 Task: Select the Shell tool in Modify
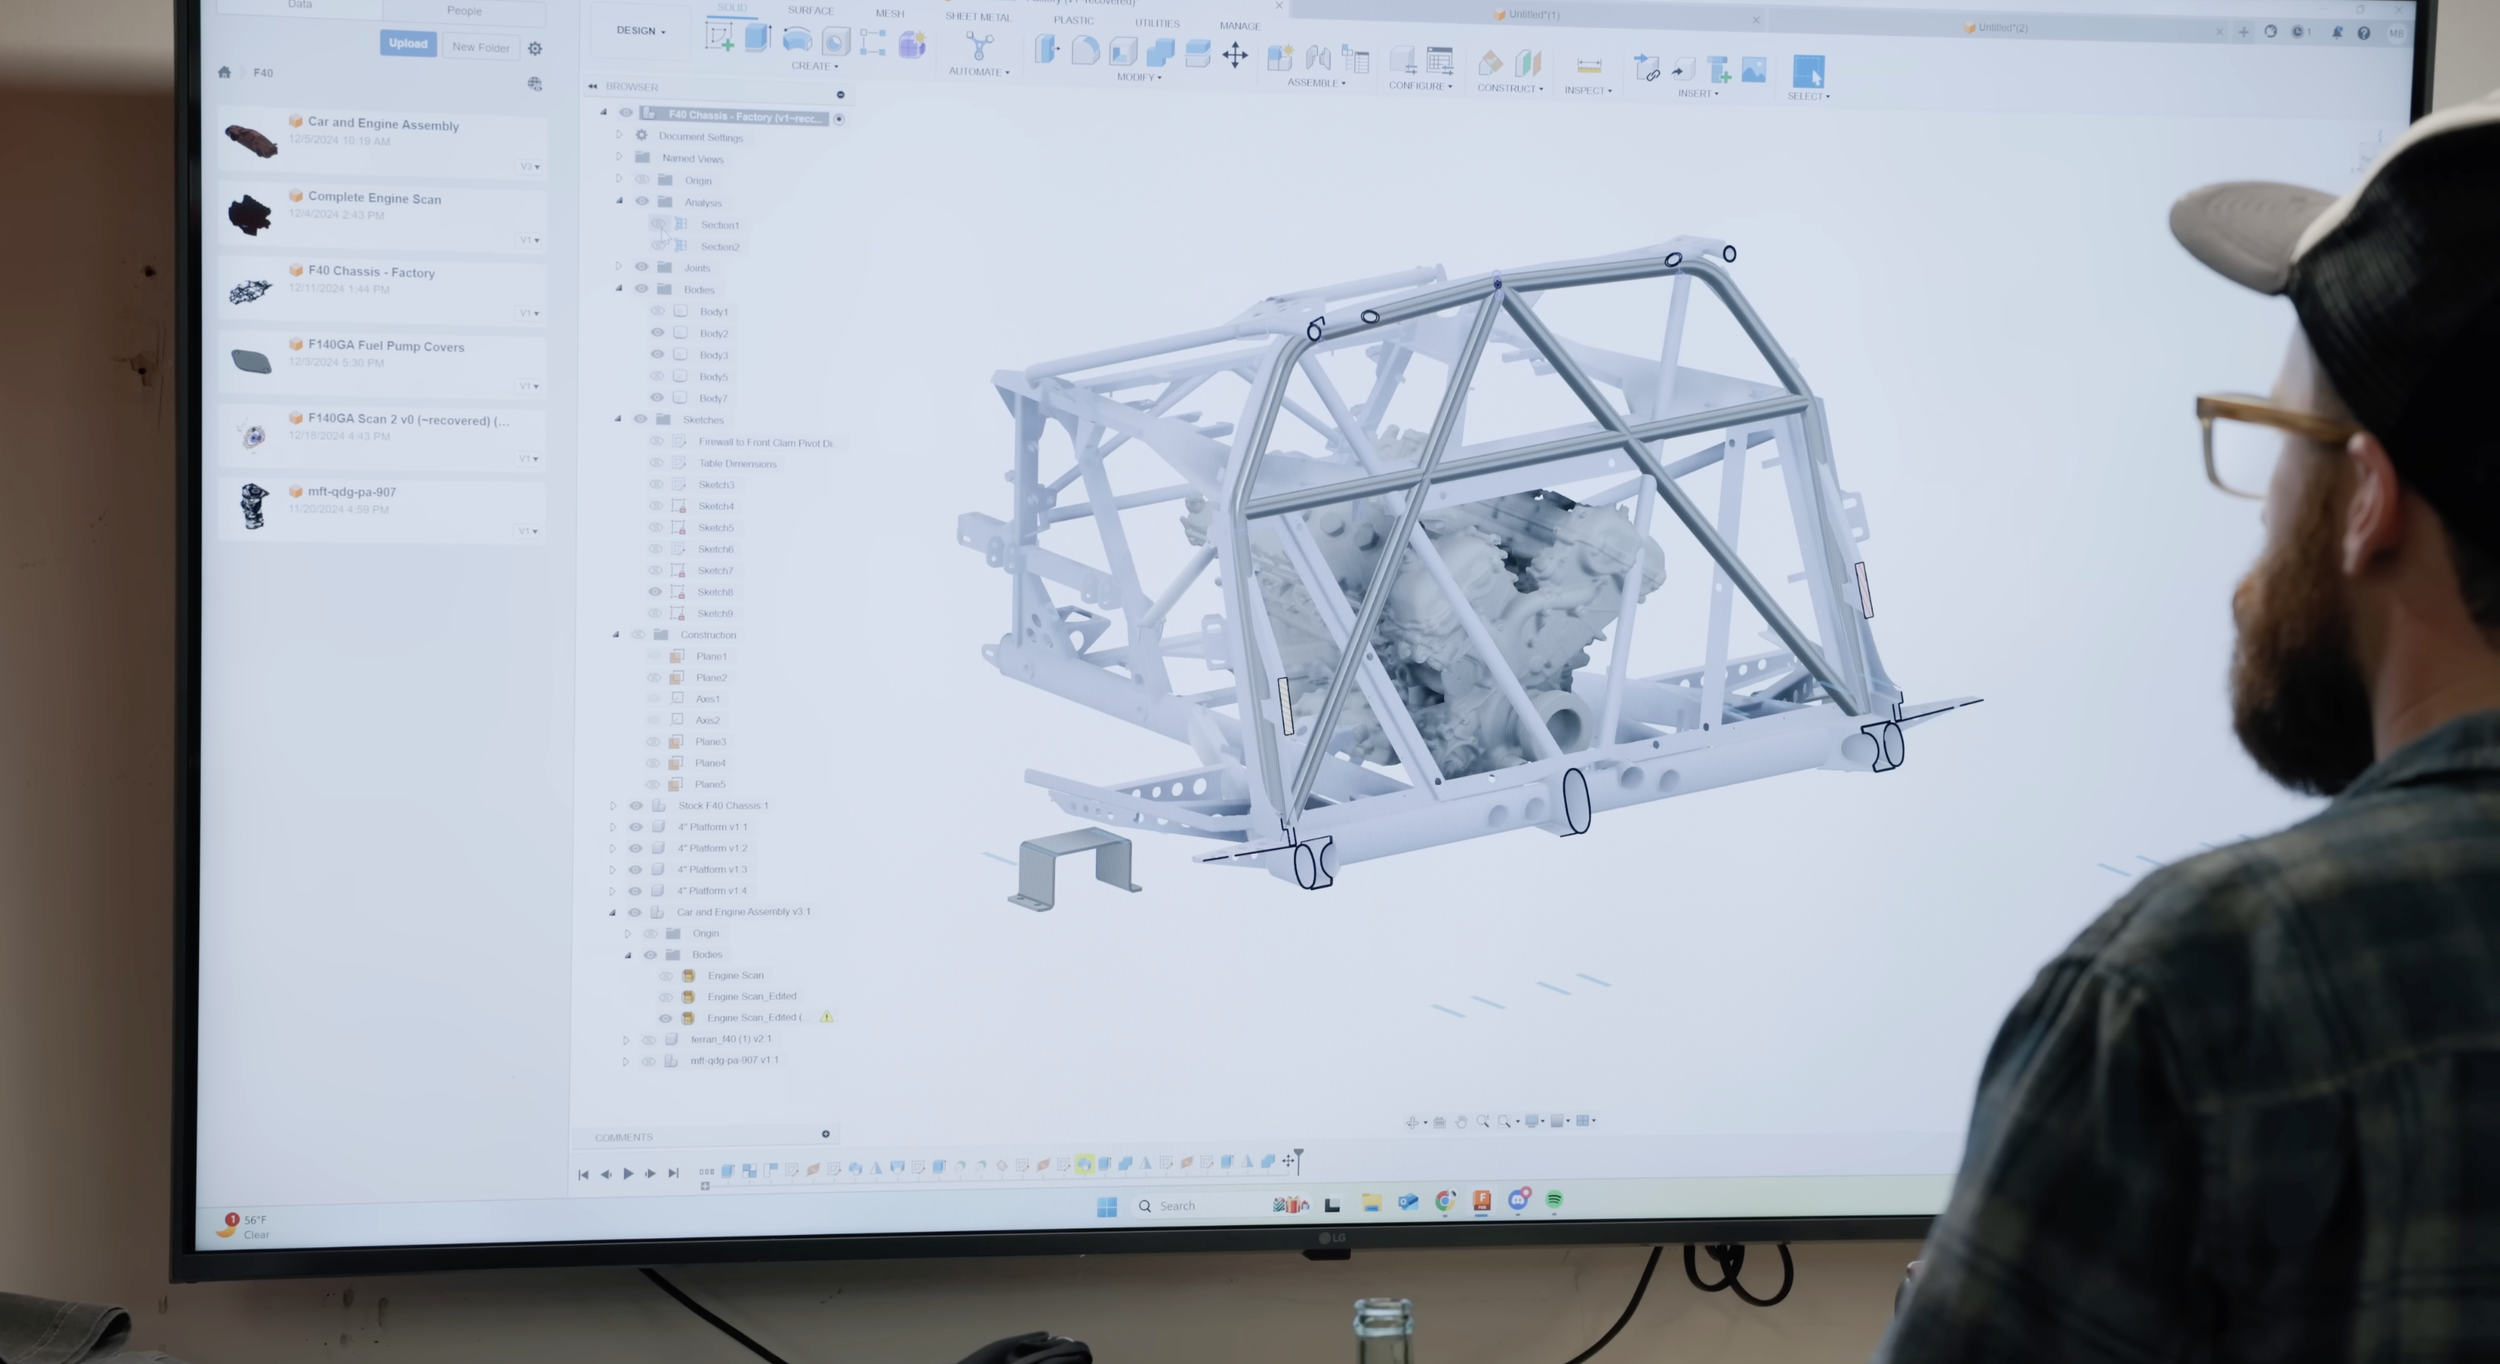[1123, 52]
